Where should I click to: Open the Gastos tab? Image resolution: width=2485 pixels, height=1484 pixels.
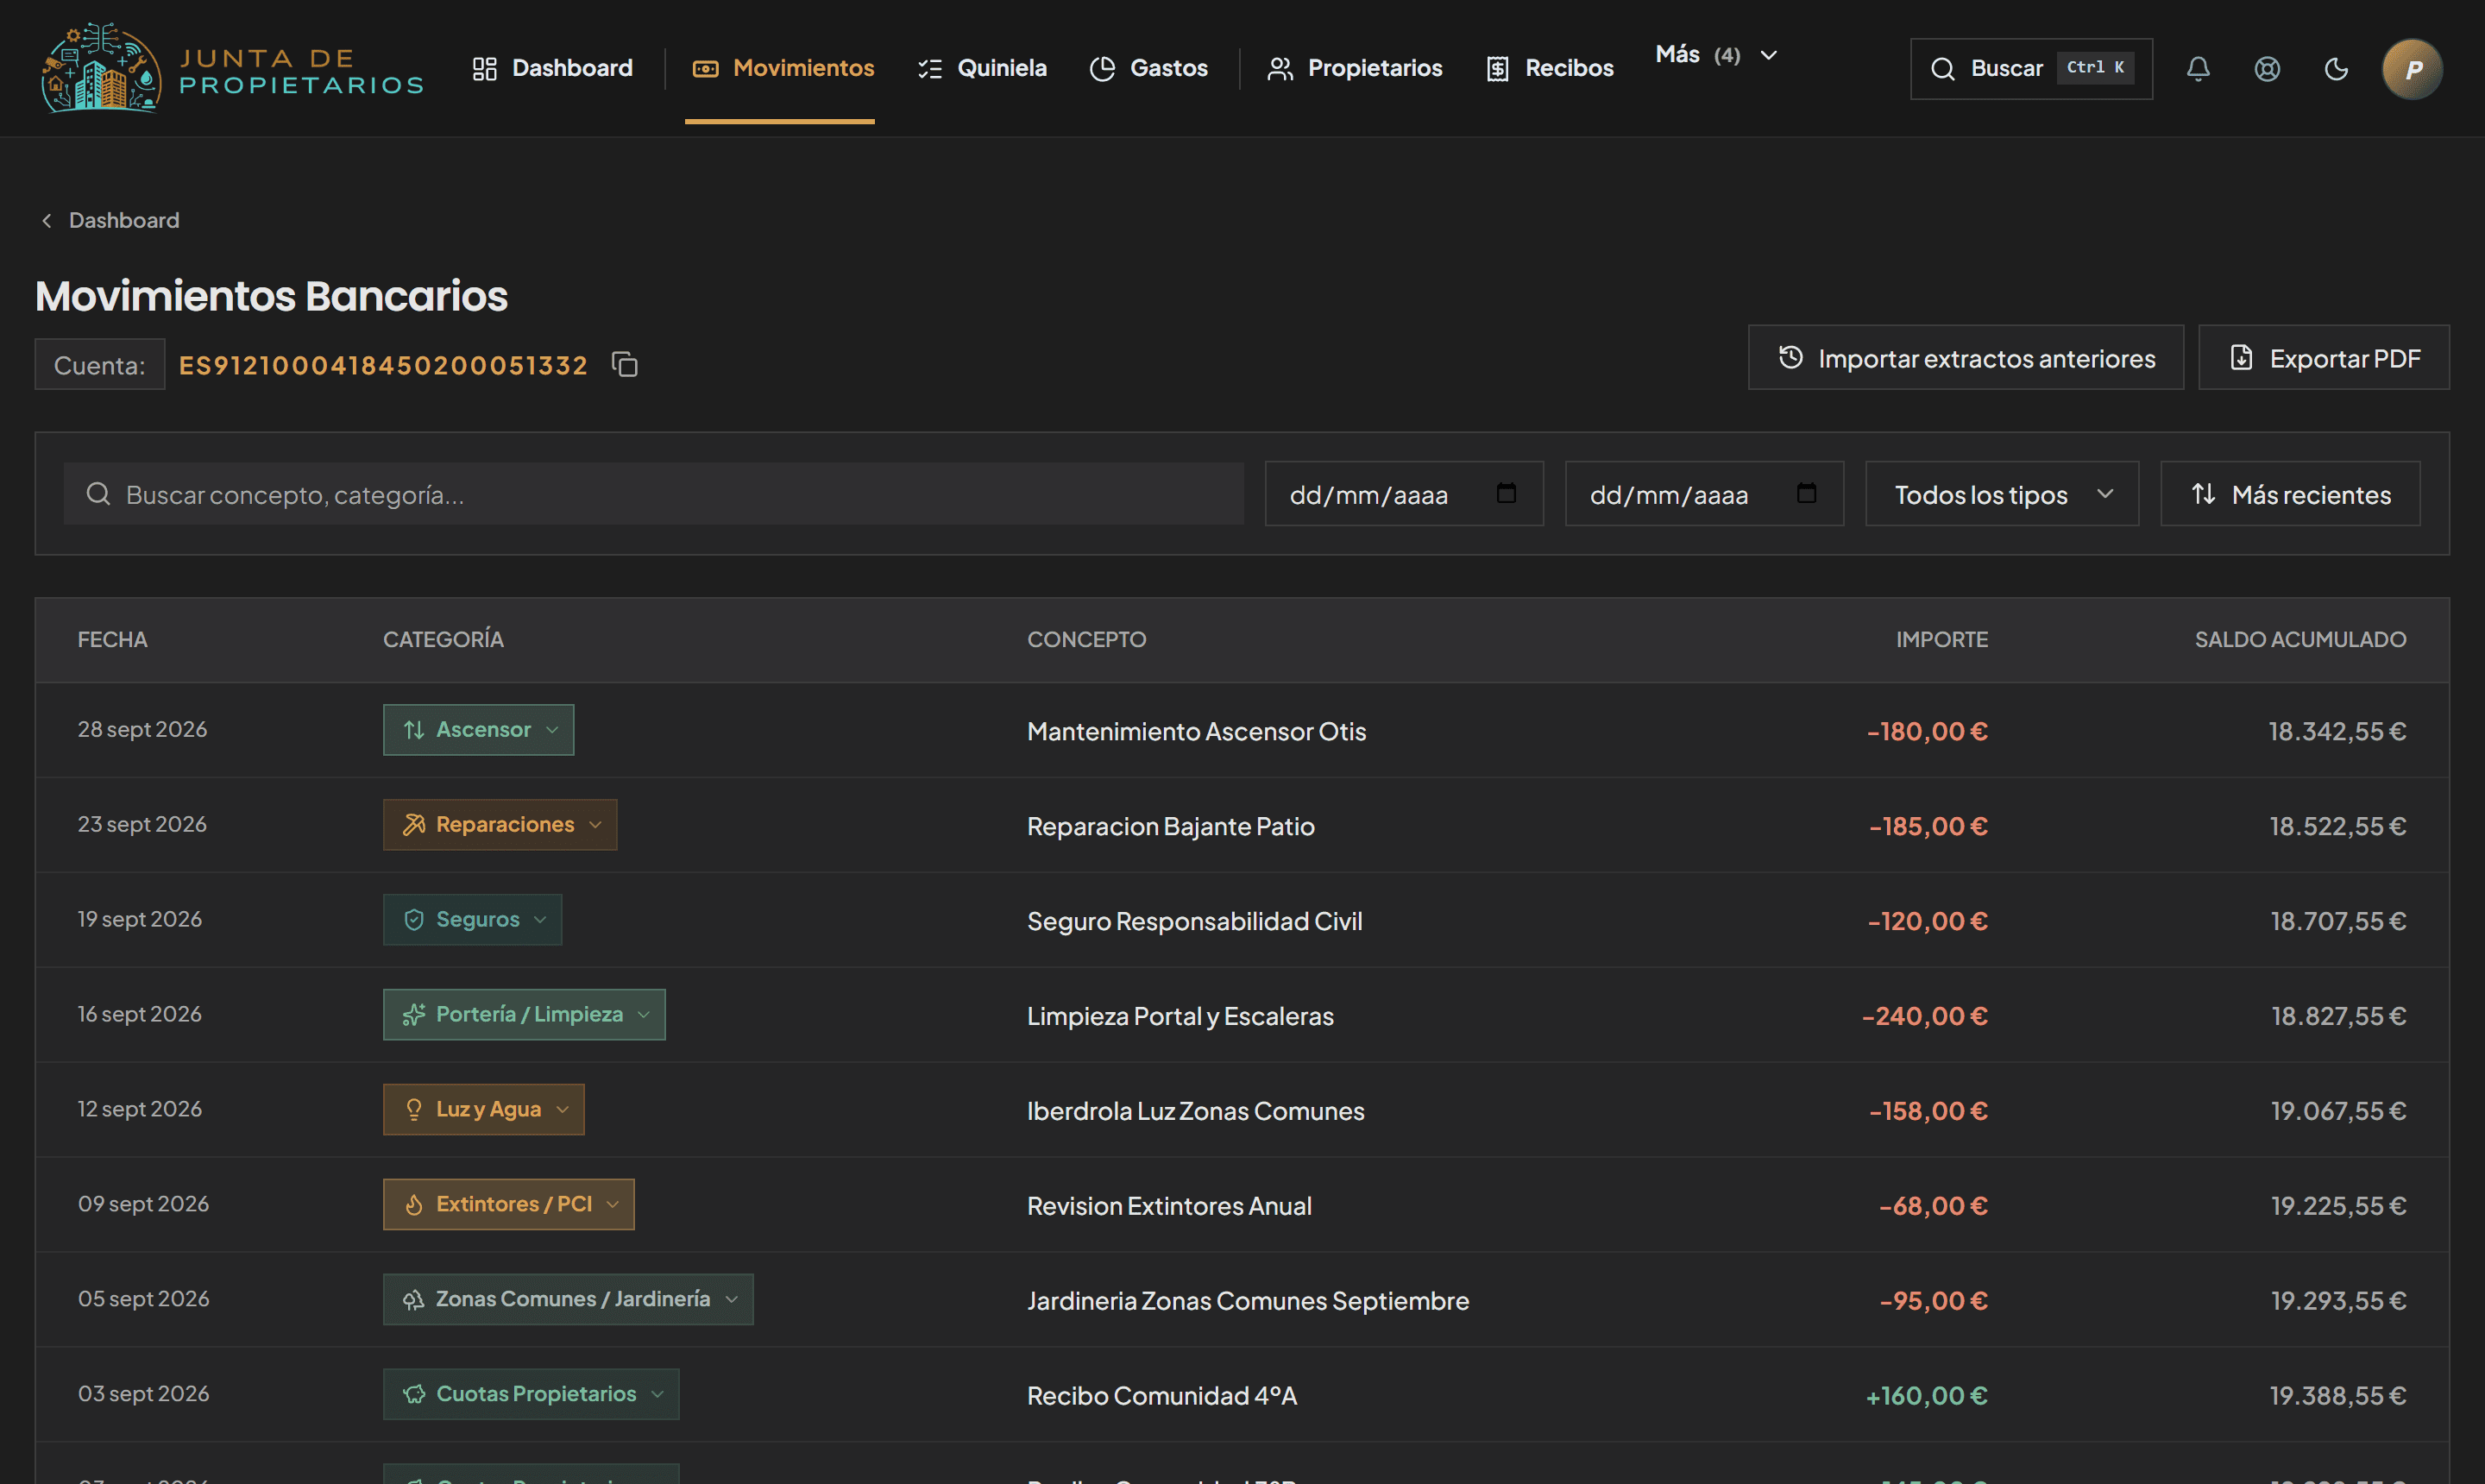1149,68
